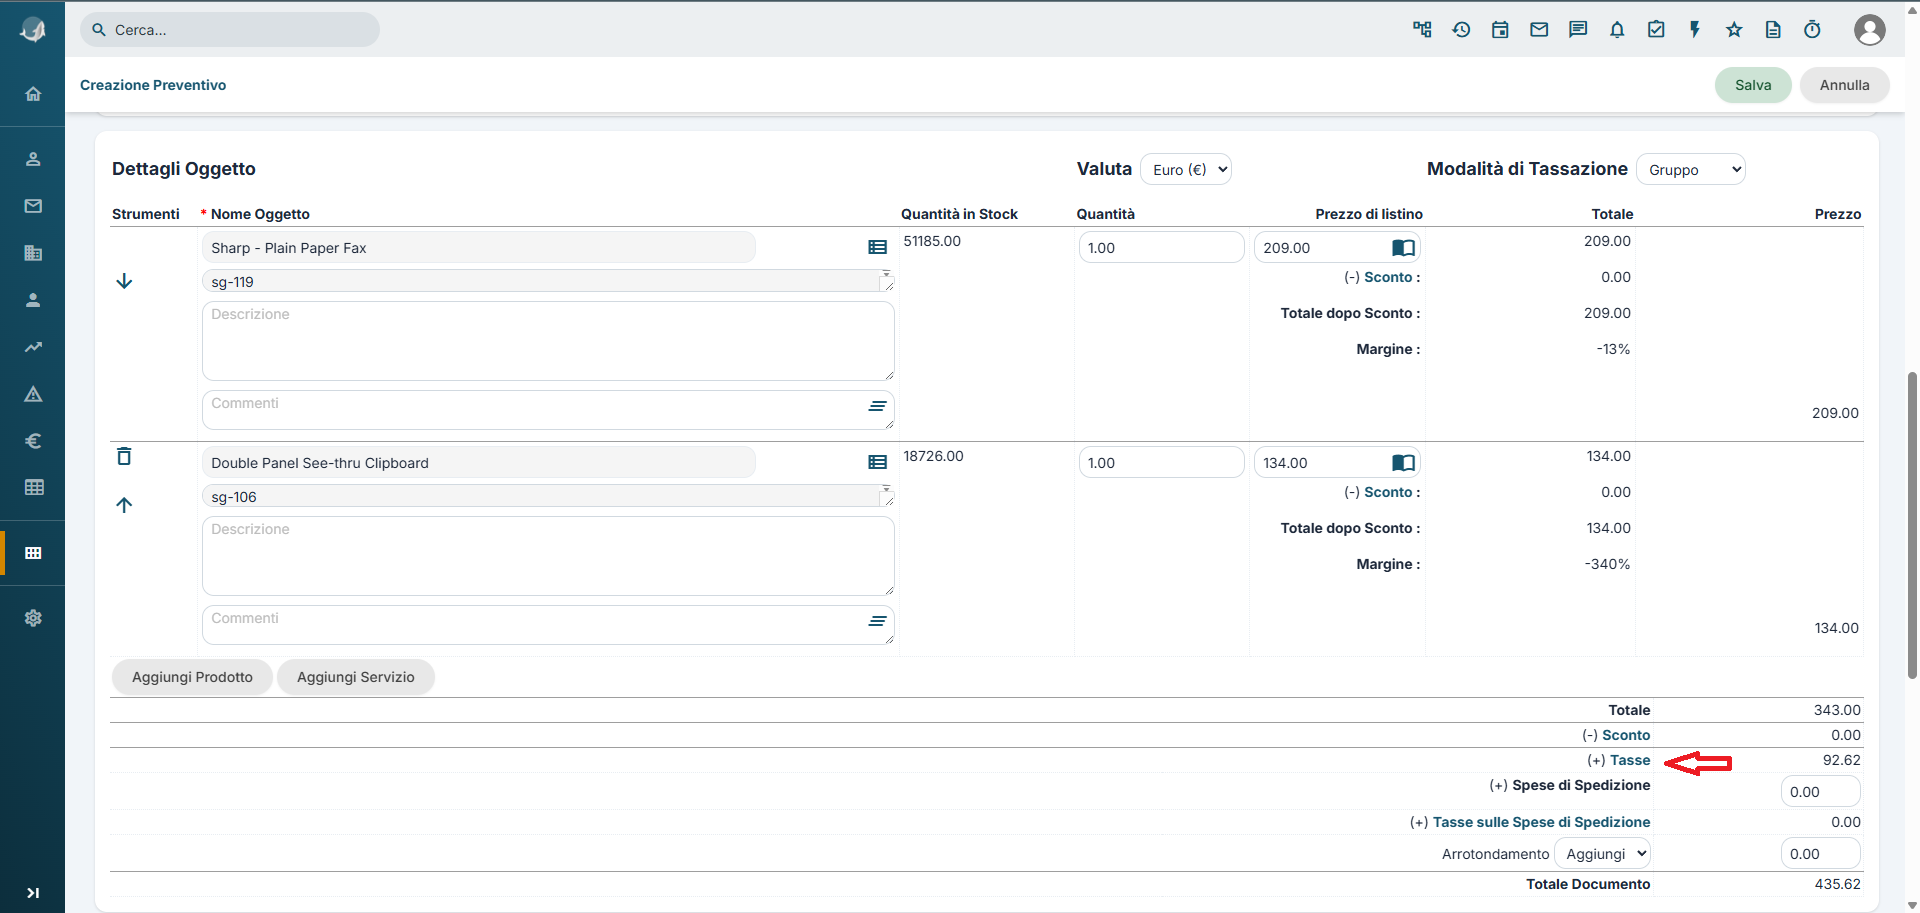Click Totale Documento value 435.62
Viewport: 1920px width, 913px height.
[x=1837, y=884]
